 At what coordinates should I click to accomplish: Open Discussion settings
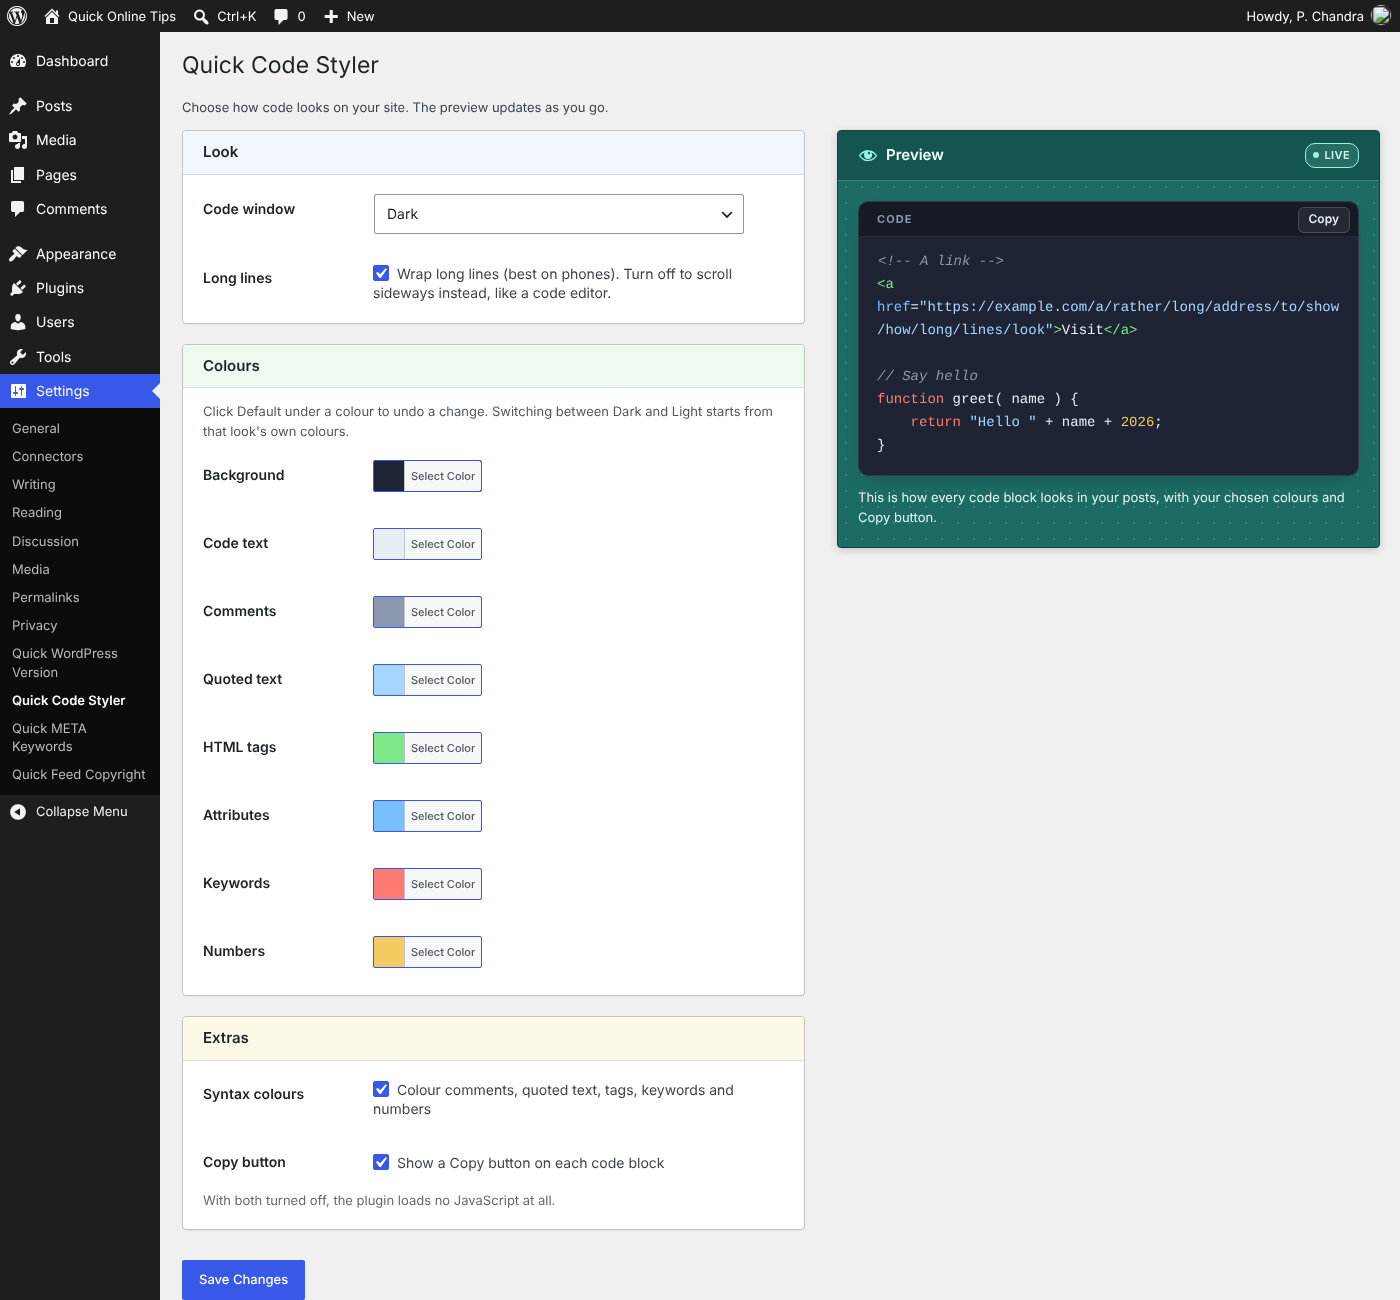(45, 541)
